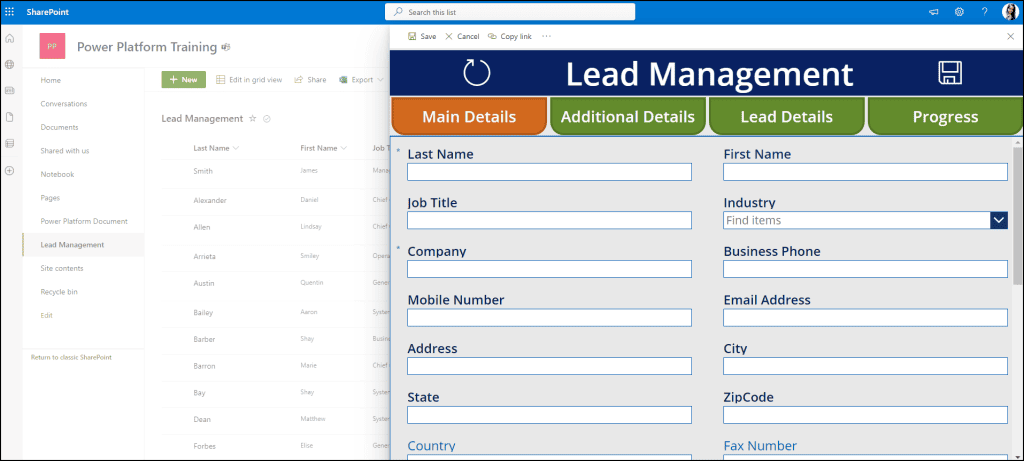Click the City input field
1024x461 pixels.
(x=865, y=366)
